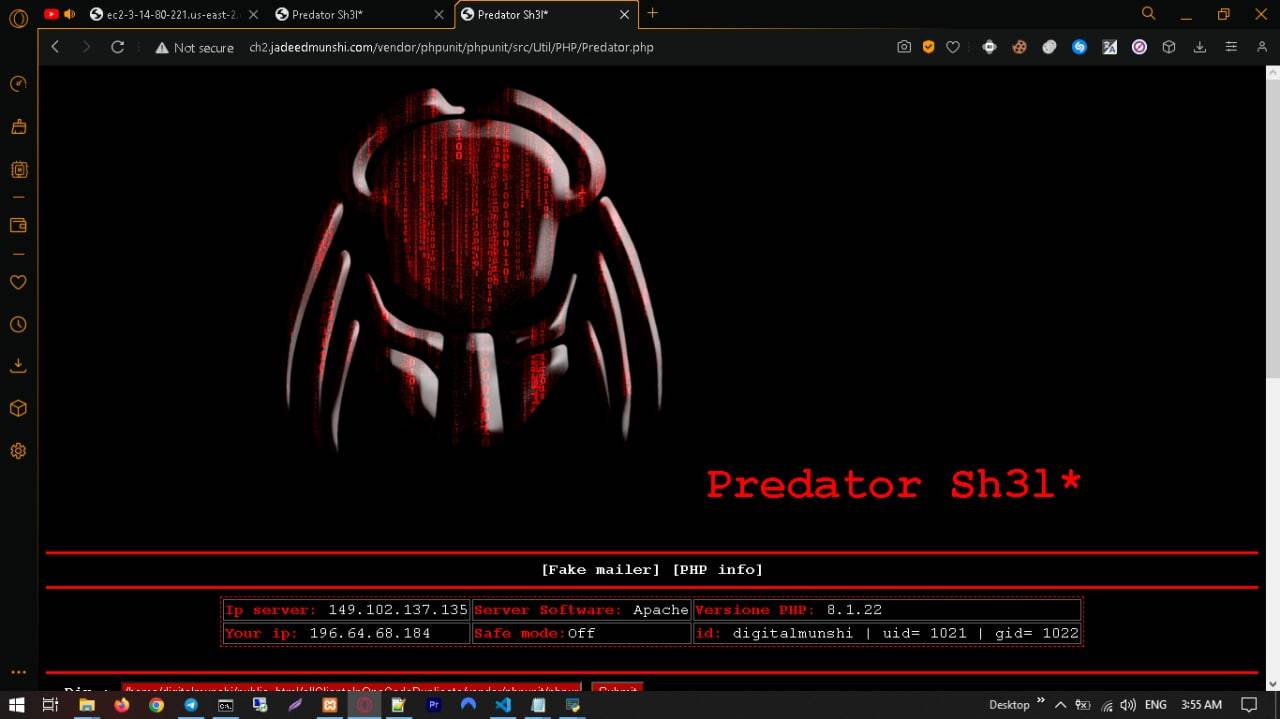The image size is (1280, 719).
Task: Click the chip icon in Opera sidebar
Action: [18, 170]
